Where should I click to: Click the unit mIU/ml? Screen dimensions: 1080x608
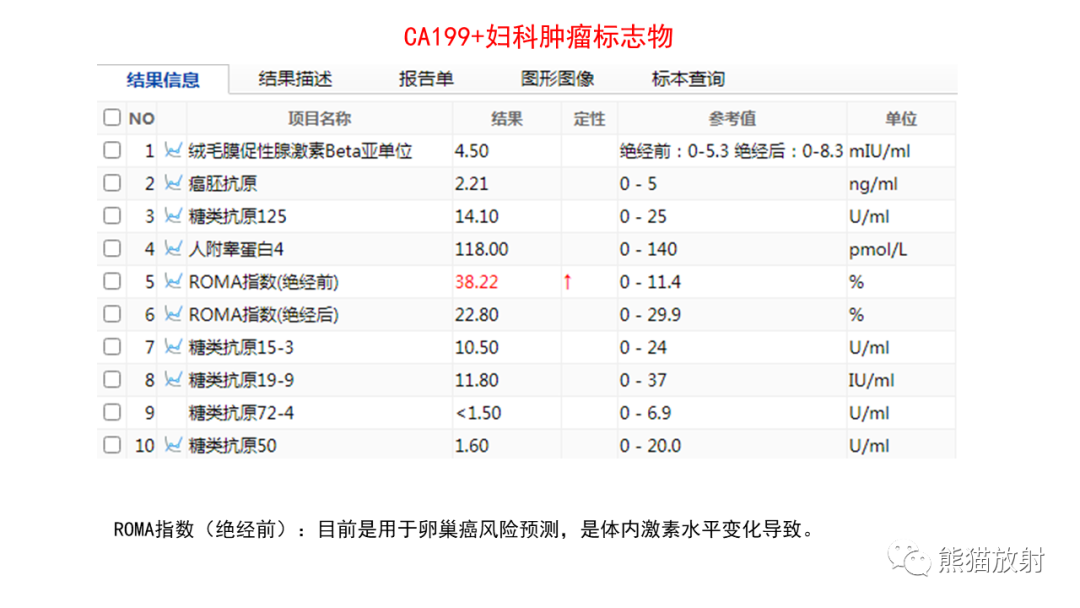click(x=880, y=151)
